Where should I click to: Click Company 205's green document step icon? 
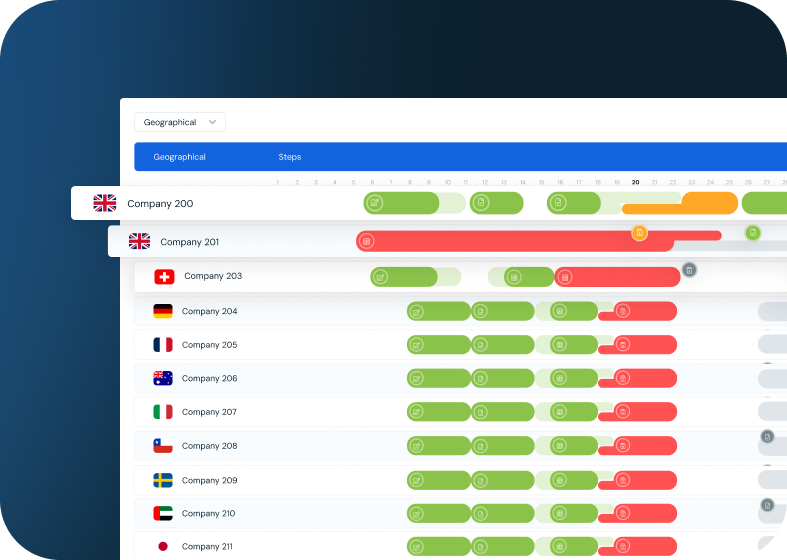[480, 345]
